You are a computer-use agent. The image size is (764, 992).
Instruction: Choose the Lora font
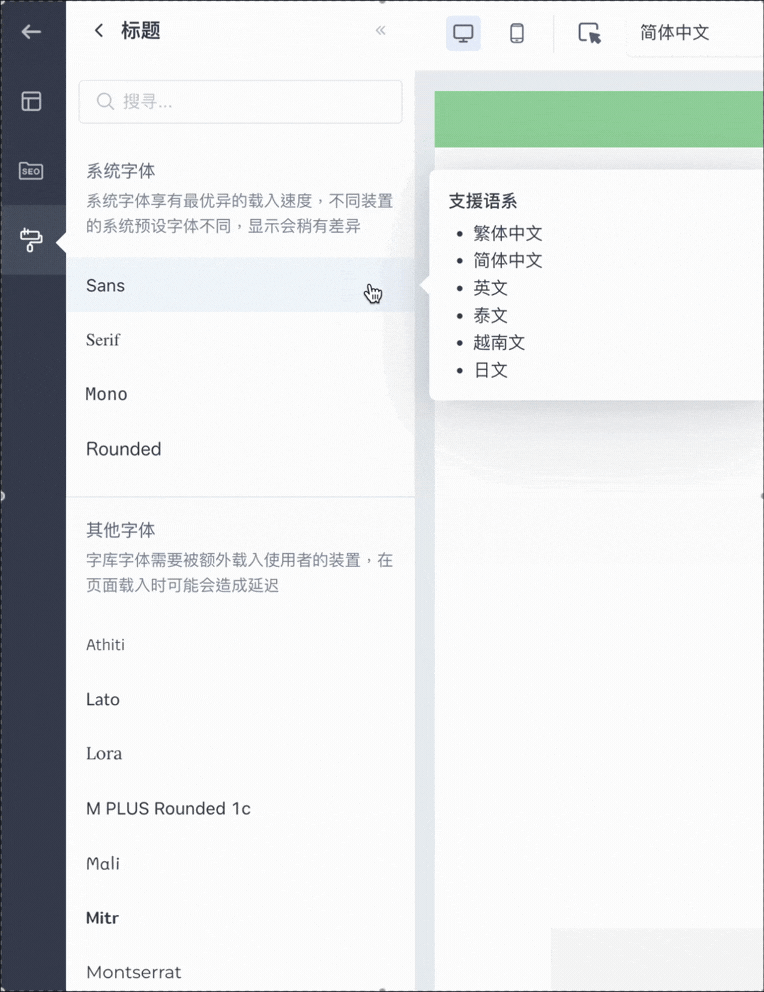(240, 753)
